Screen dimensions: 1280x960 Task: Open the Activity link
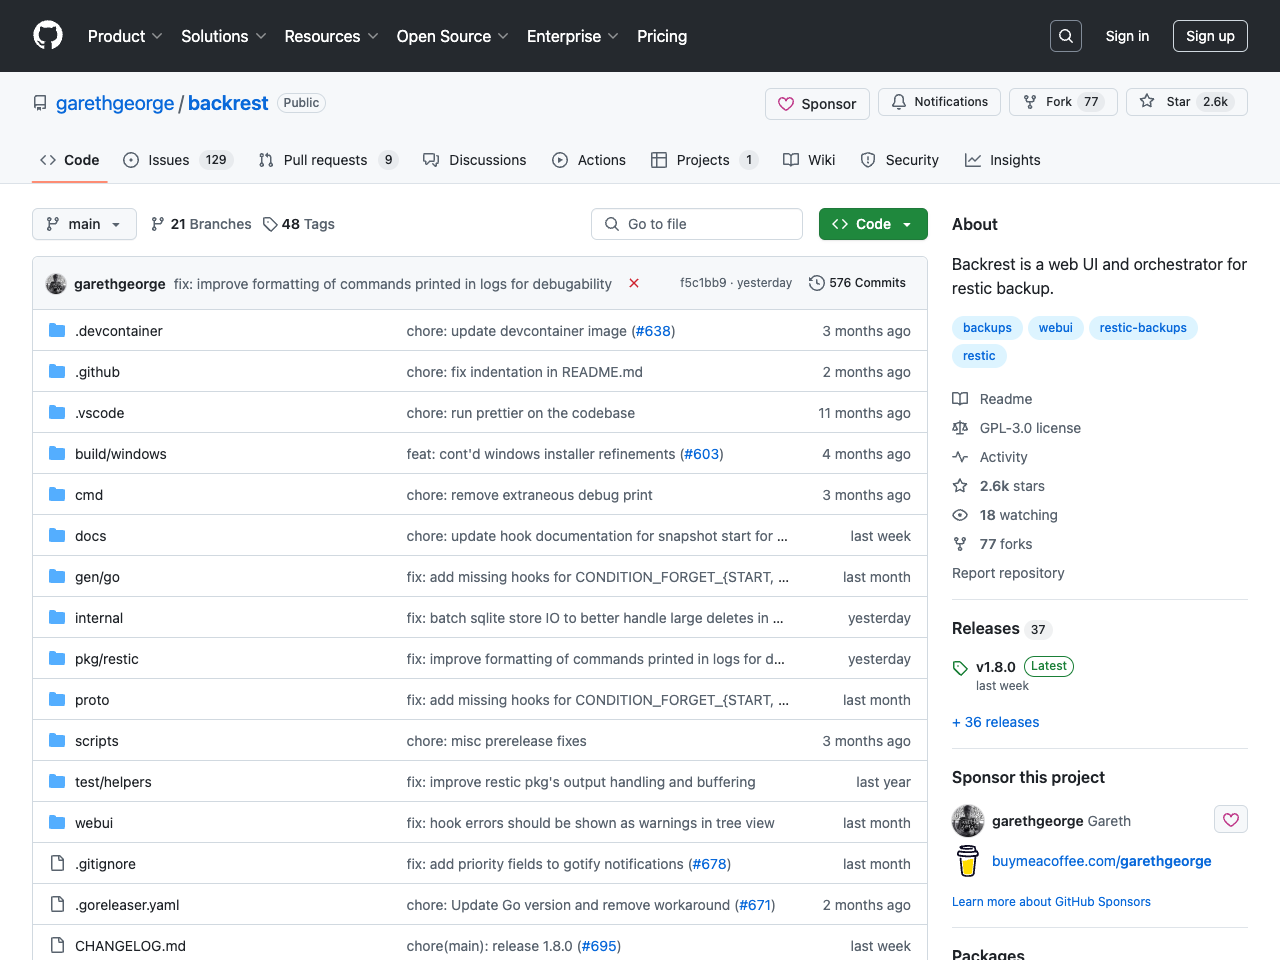(990, 457)
